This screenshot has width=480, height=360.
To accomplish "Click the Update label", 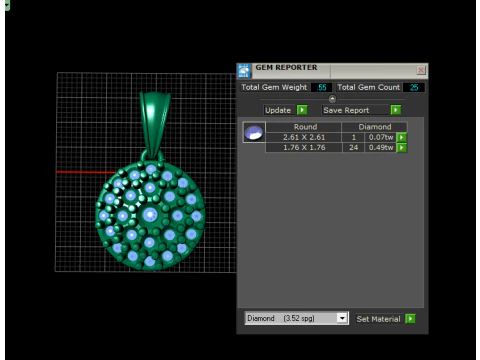I will [x=278, y=110].
